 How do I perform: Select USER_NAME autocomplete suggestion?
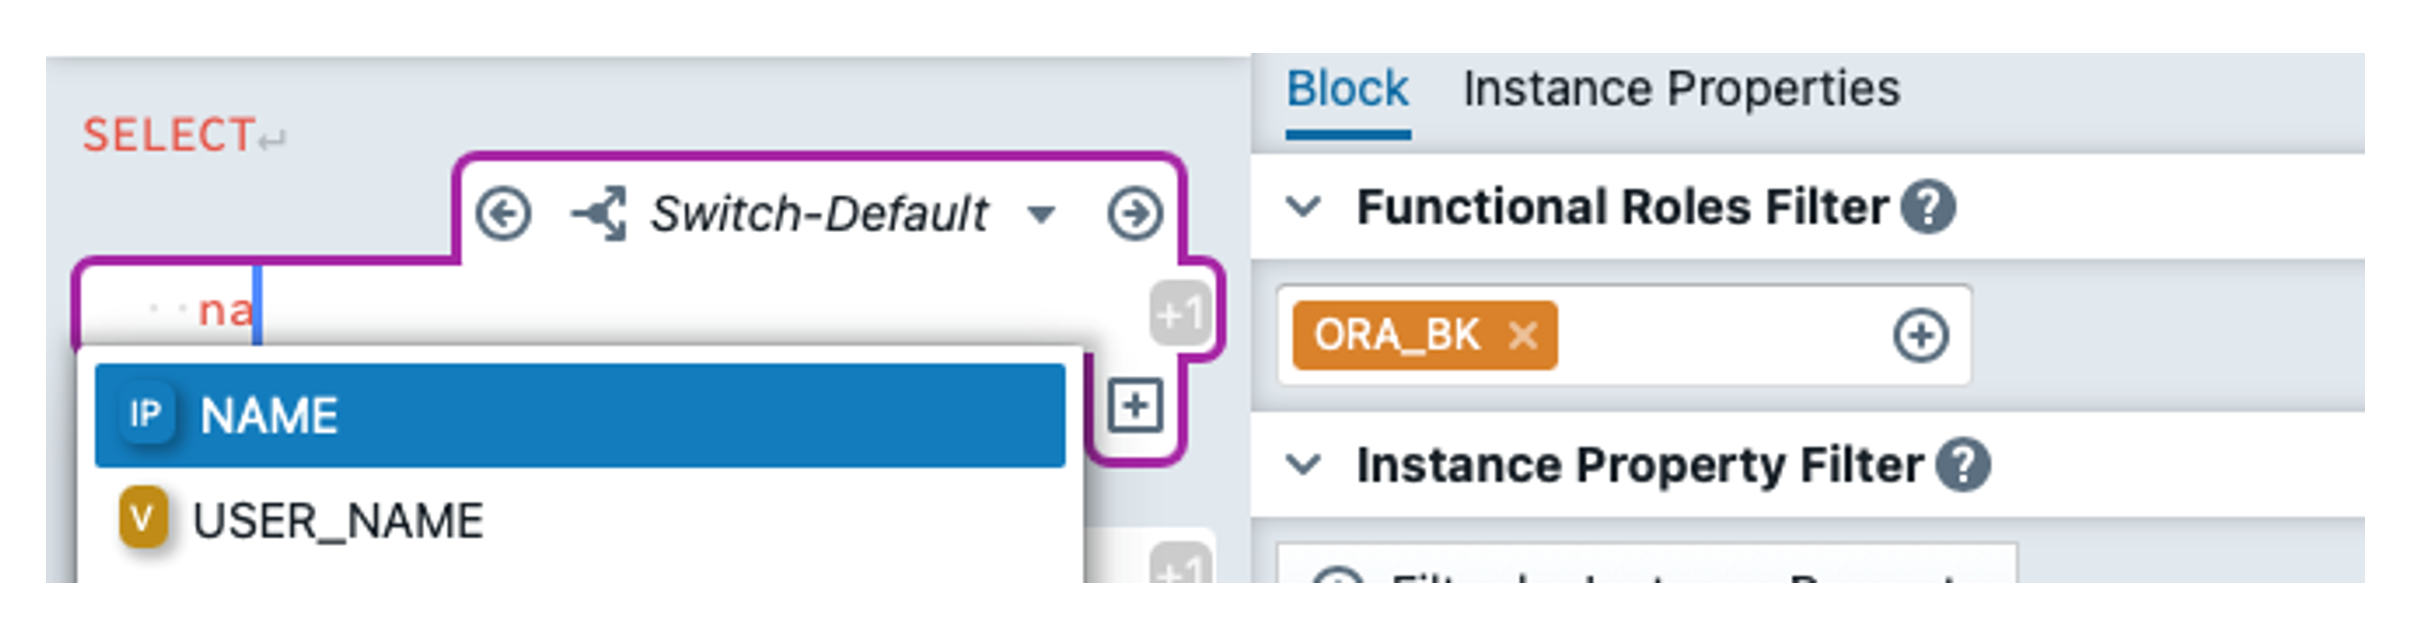click(338, 521)
